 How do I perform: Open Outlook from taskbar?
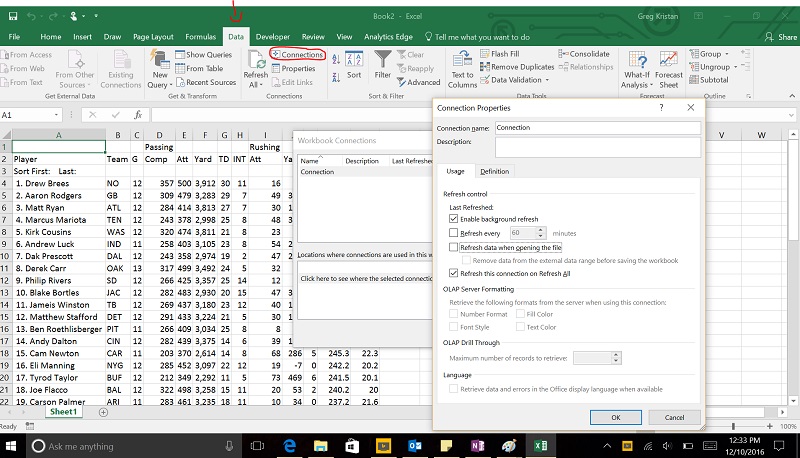tap(415, 446)
